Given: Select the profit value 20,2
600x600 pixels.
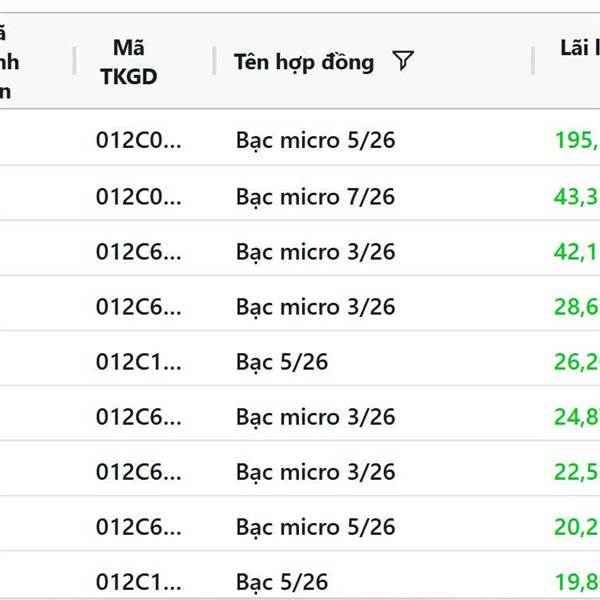Looking at the screenshot, I should tap(576, 527).
